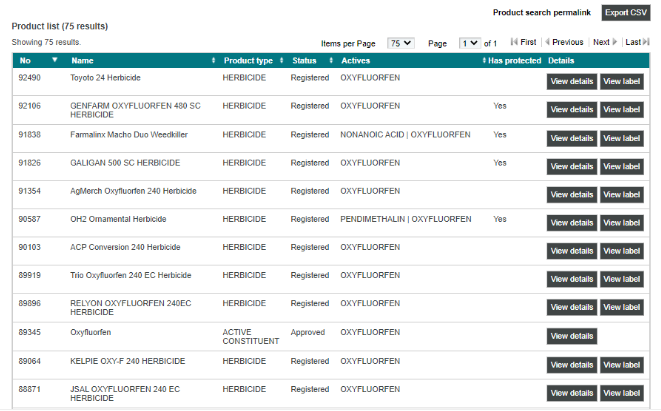View label for GALIGAN 500 SC HERBICIDE
The image size is (661, 411).
click(x=621, y=167)
